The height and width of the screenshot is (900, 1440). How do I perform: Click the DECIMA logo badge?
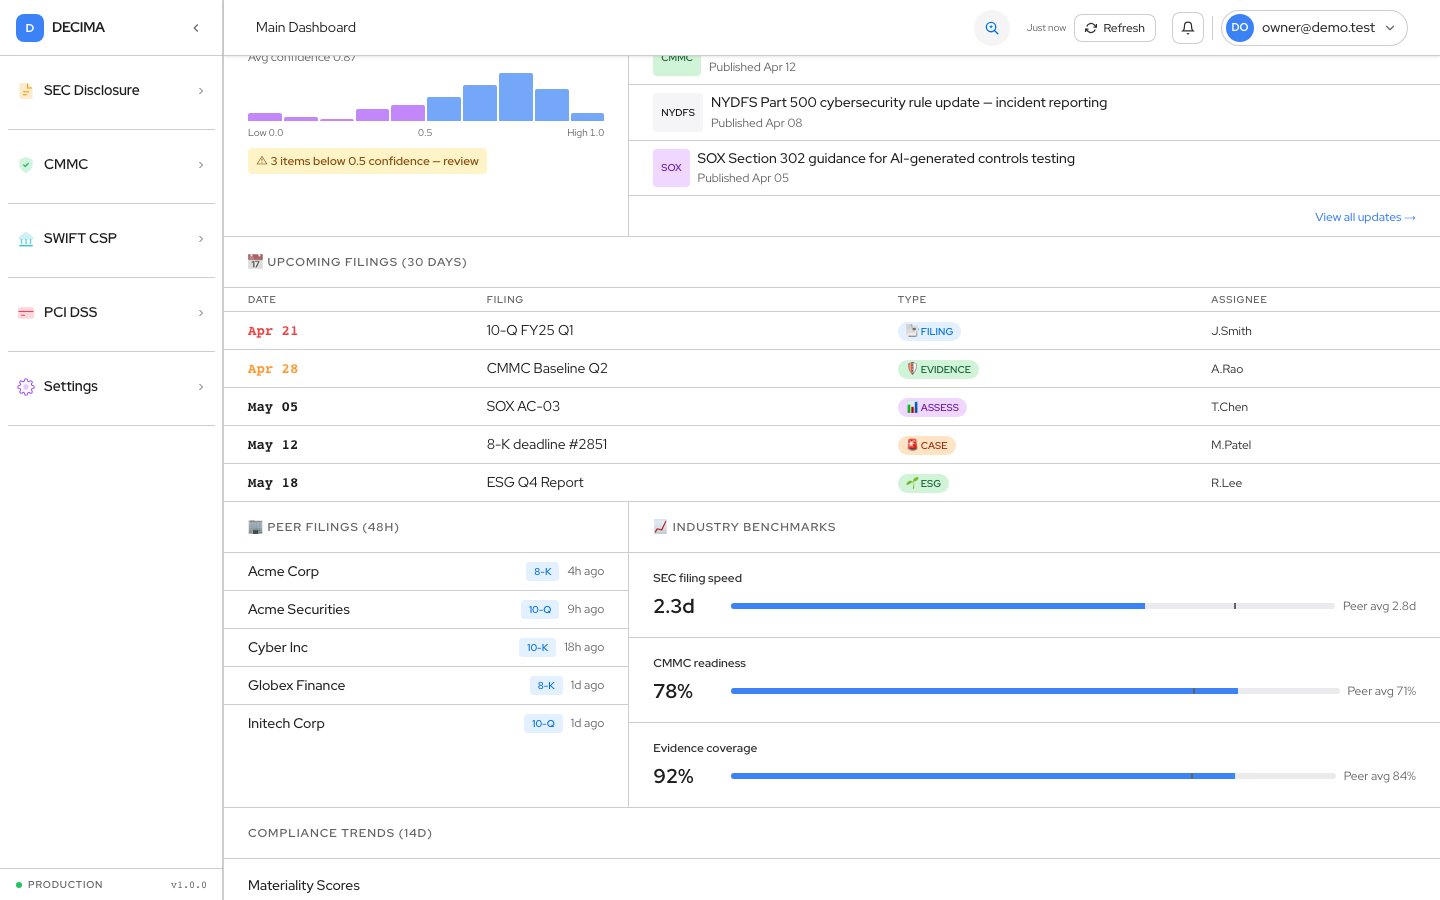(x=29, y=28)
